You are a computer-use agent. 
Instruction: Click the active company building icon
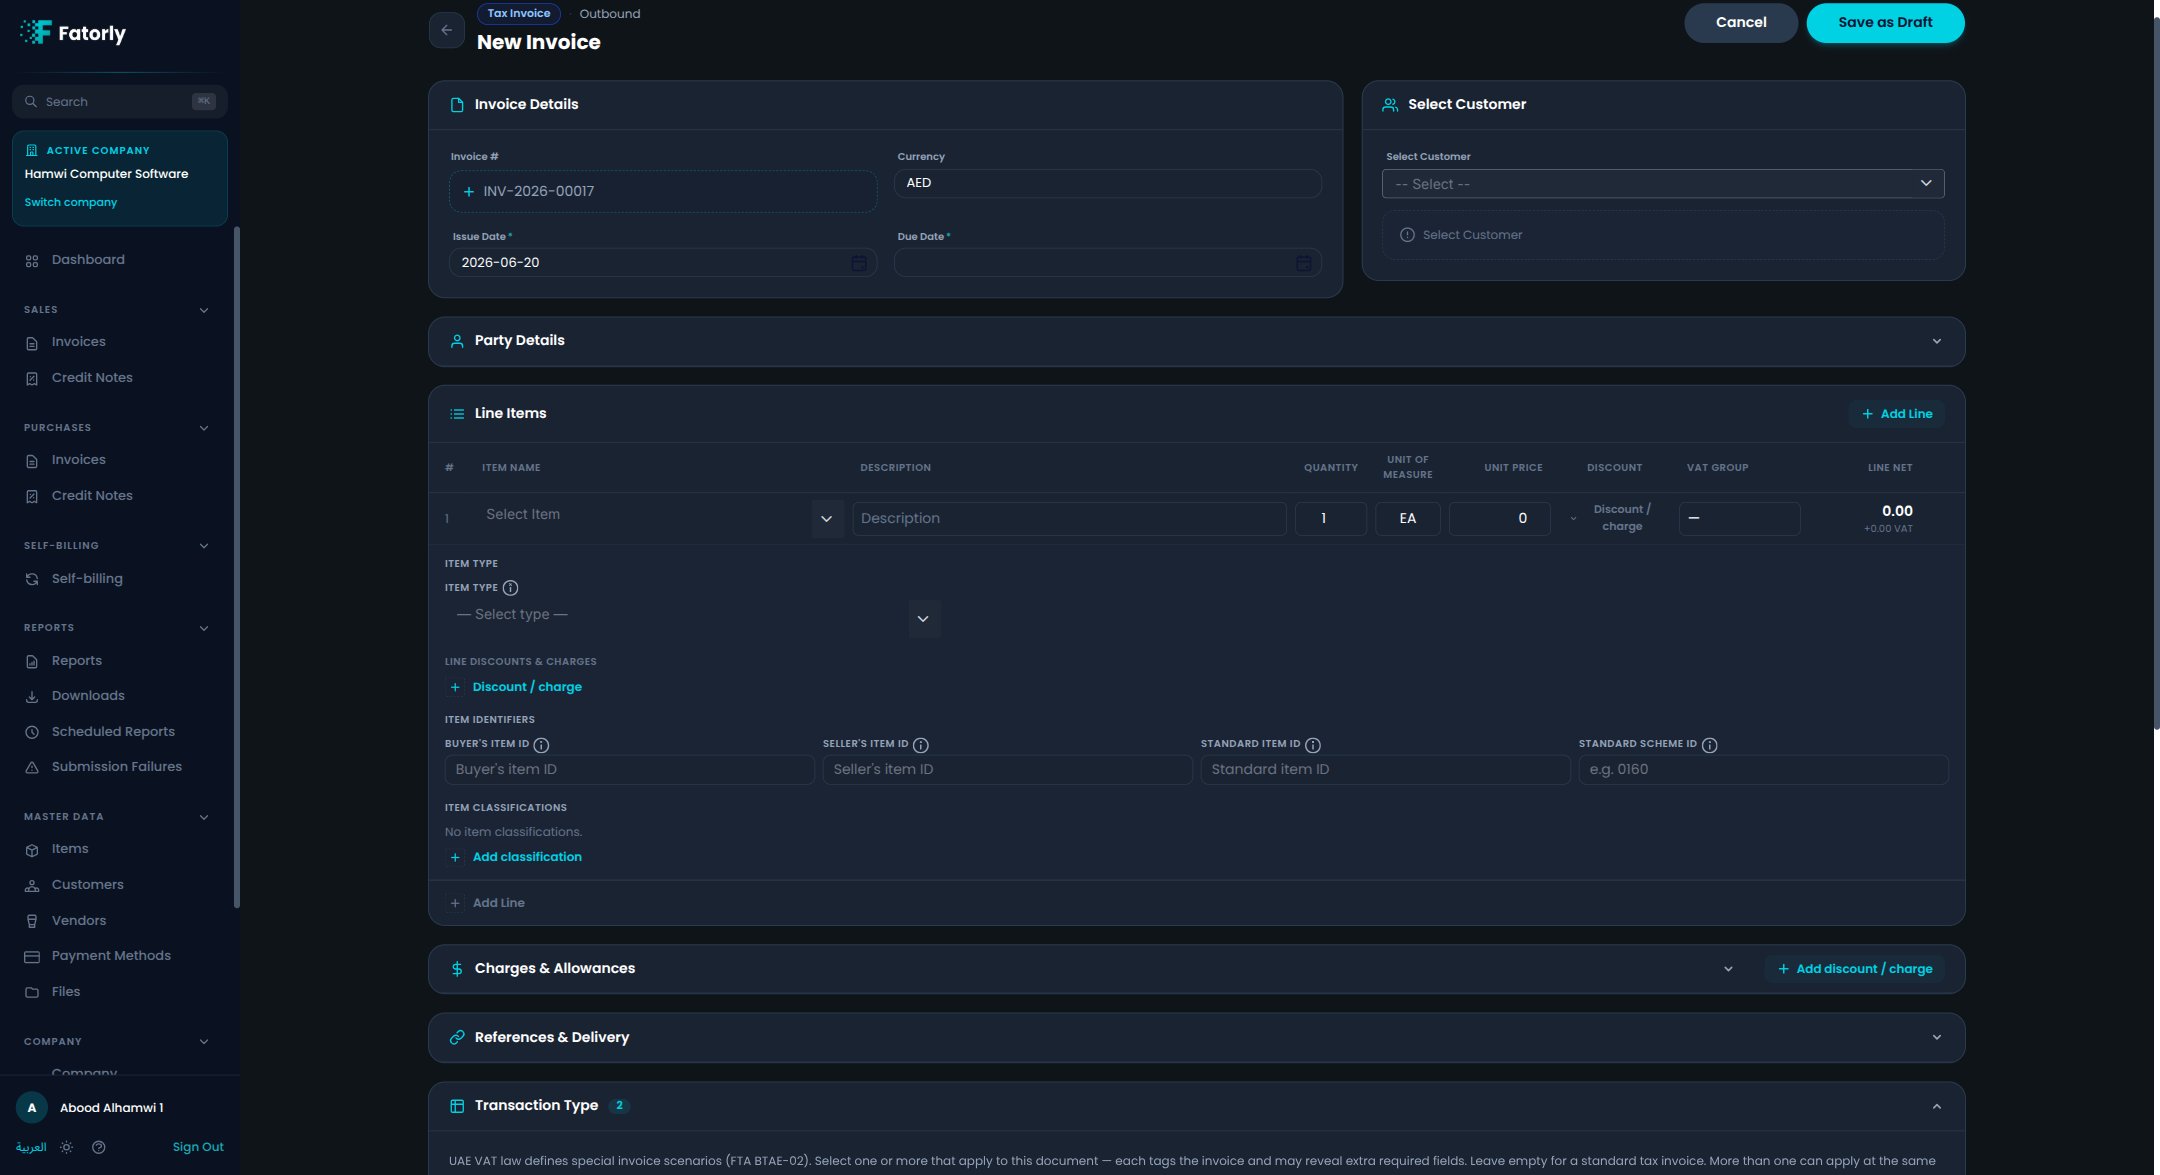coord(31,150)
